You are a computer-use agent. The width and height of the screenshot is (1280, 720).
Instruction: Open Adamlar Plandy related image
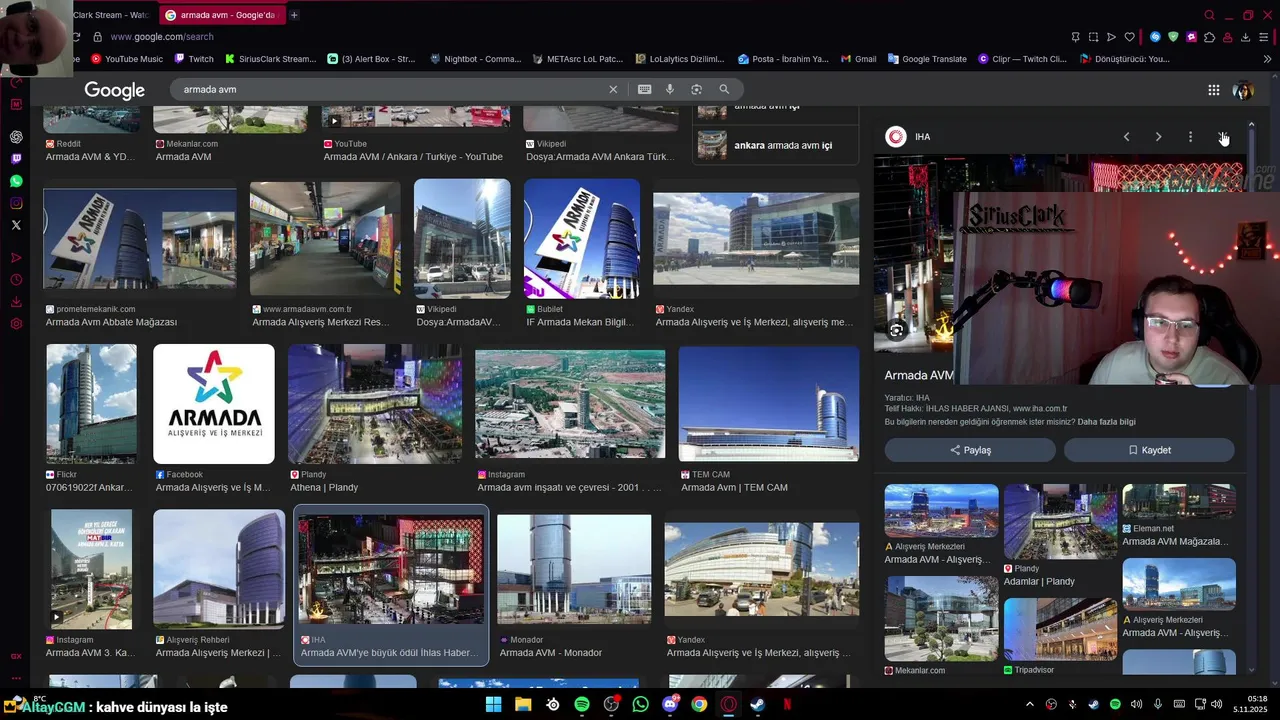(1060, 522)
